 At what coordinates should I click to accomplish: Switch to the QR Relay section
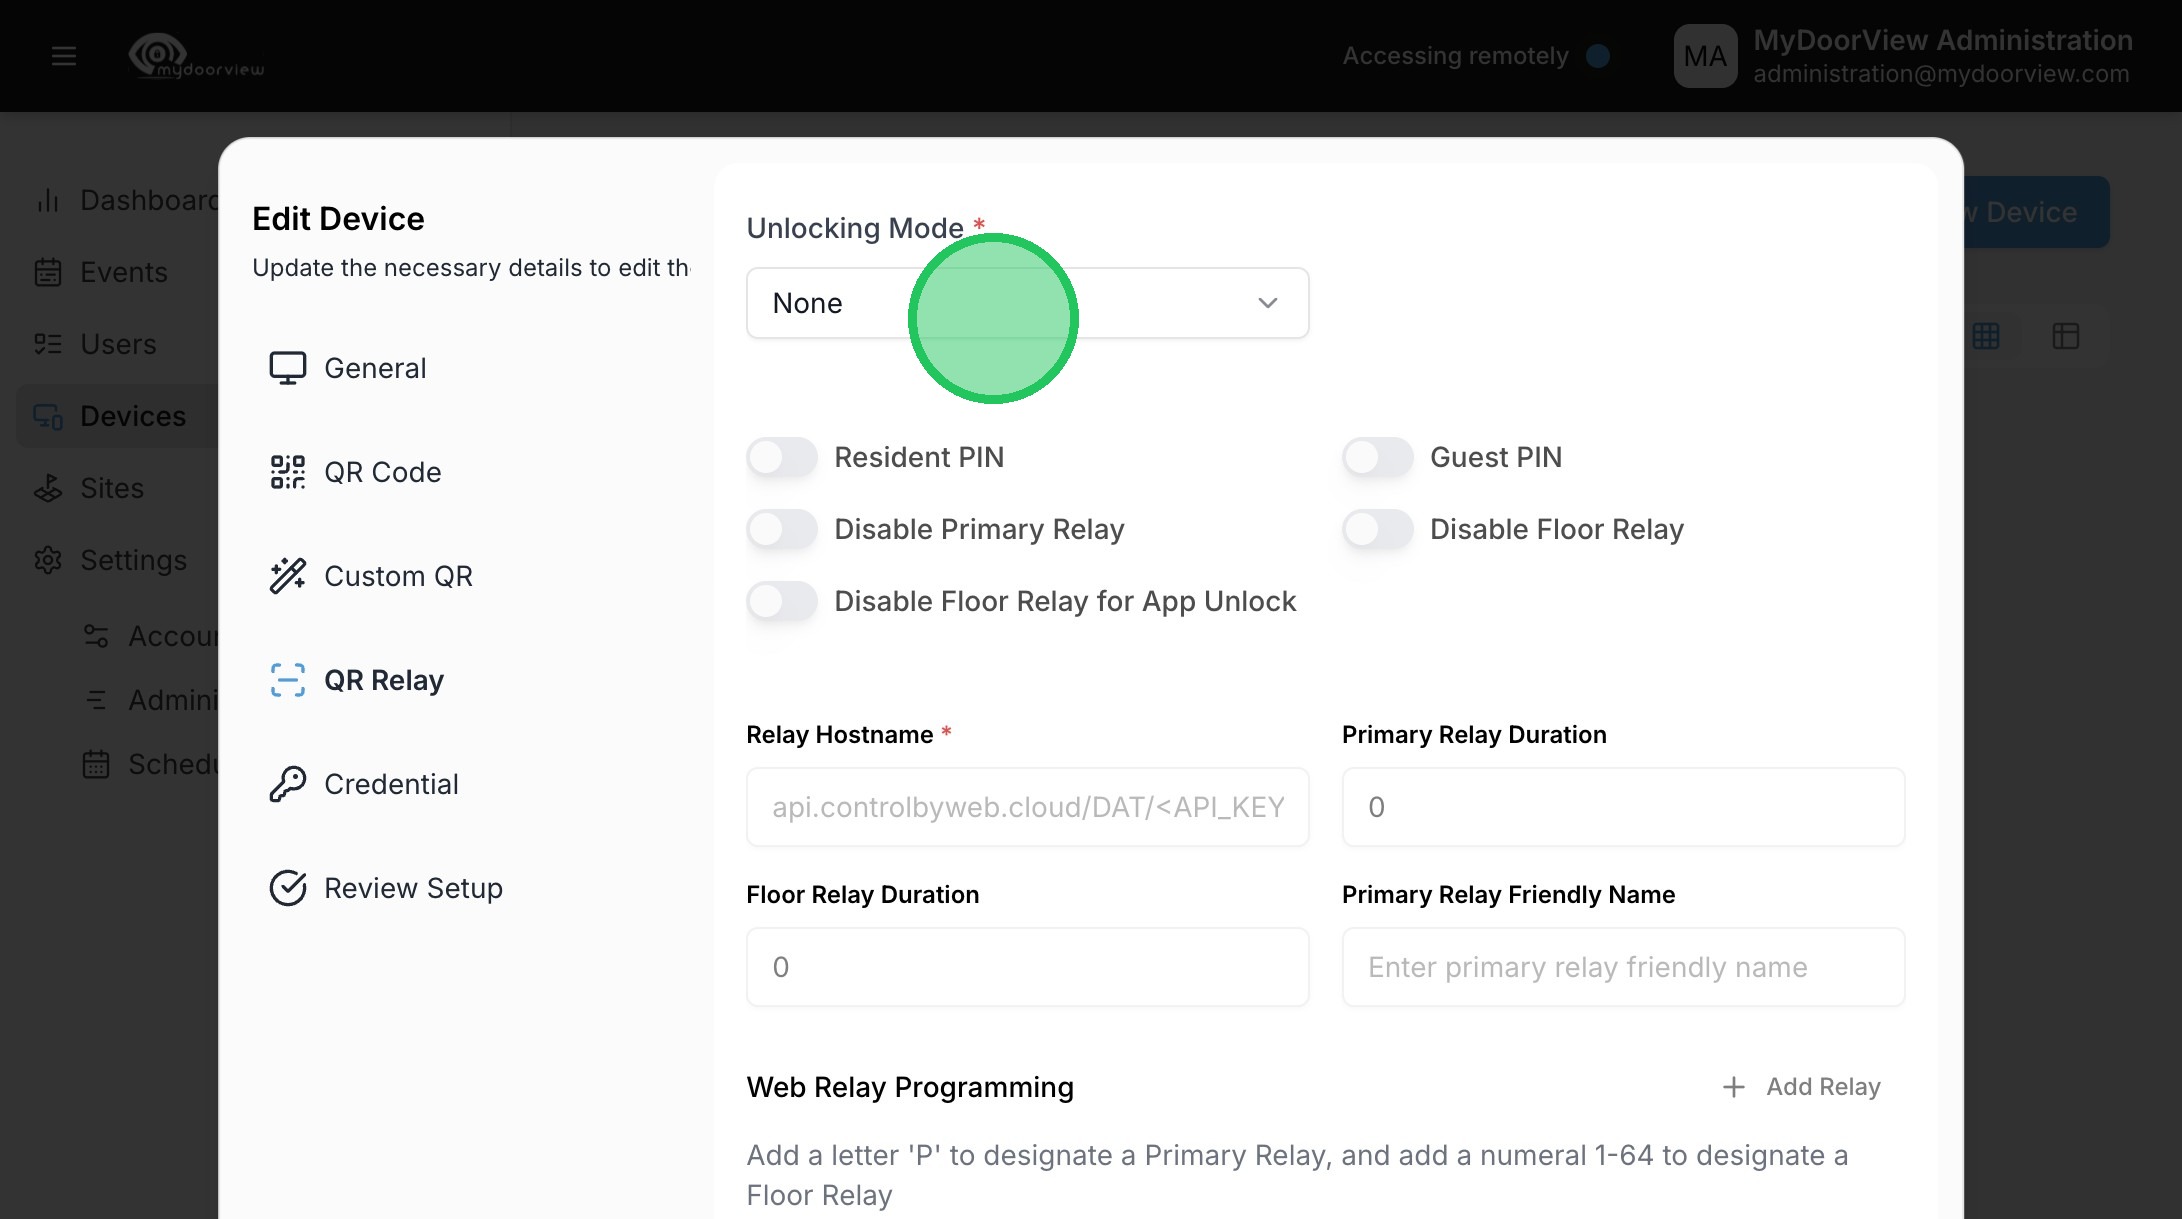pos(383,680)
